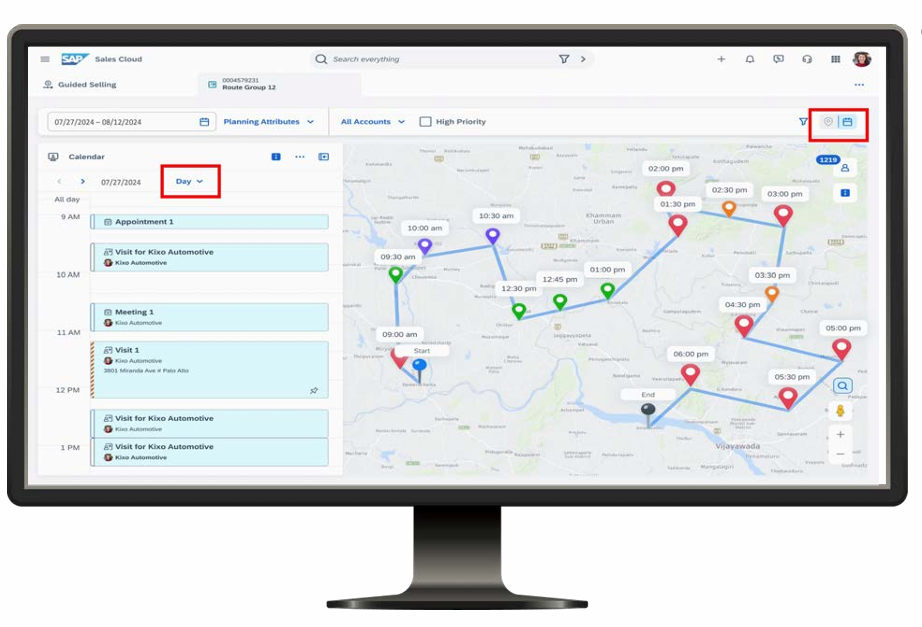Enable the High Priority checkbox
Image resolution: width=922 pixels, height=627 pixels.
425,122
